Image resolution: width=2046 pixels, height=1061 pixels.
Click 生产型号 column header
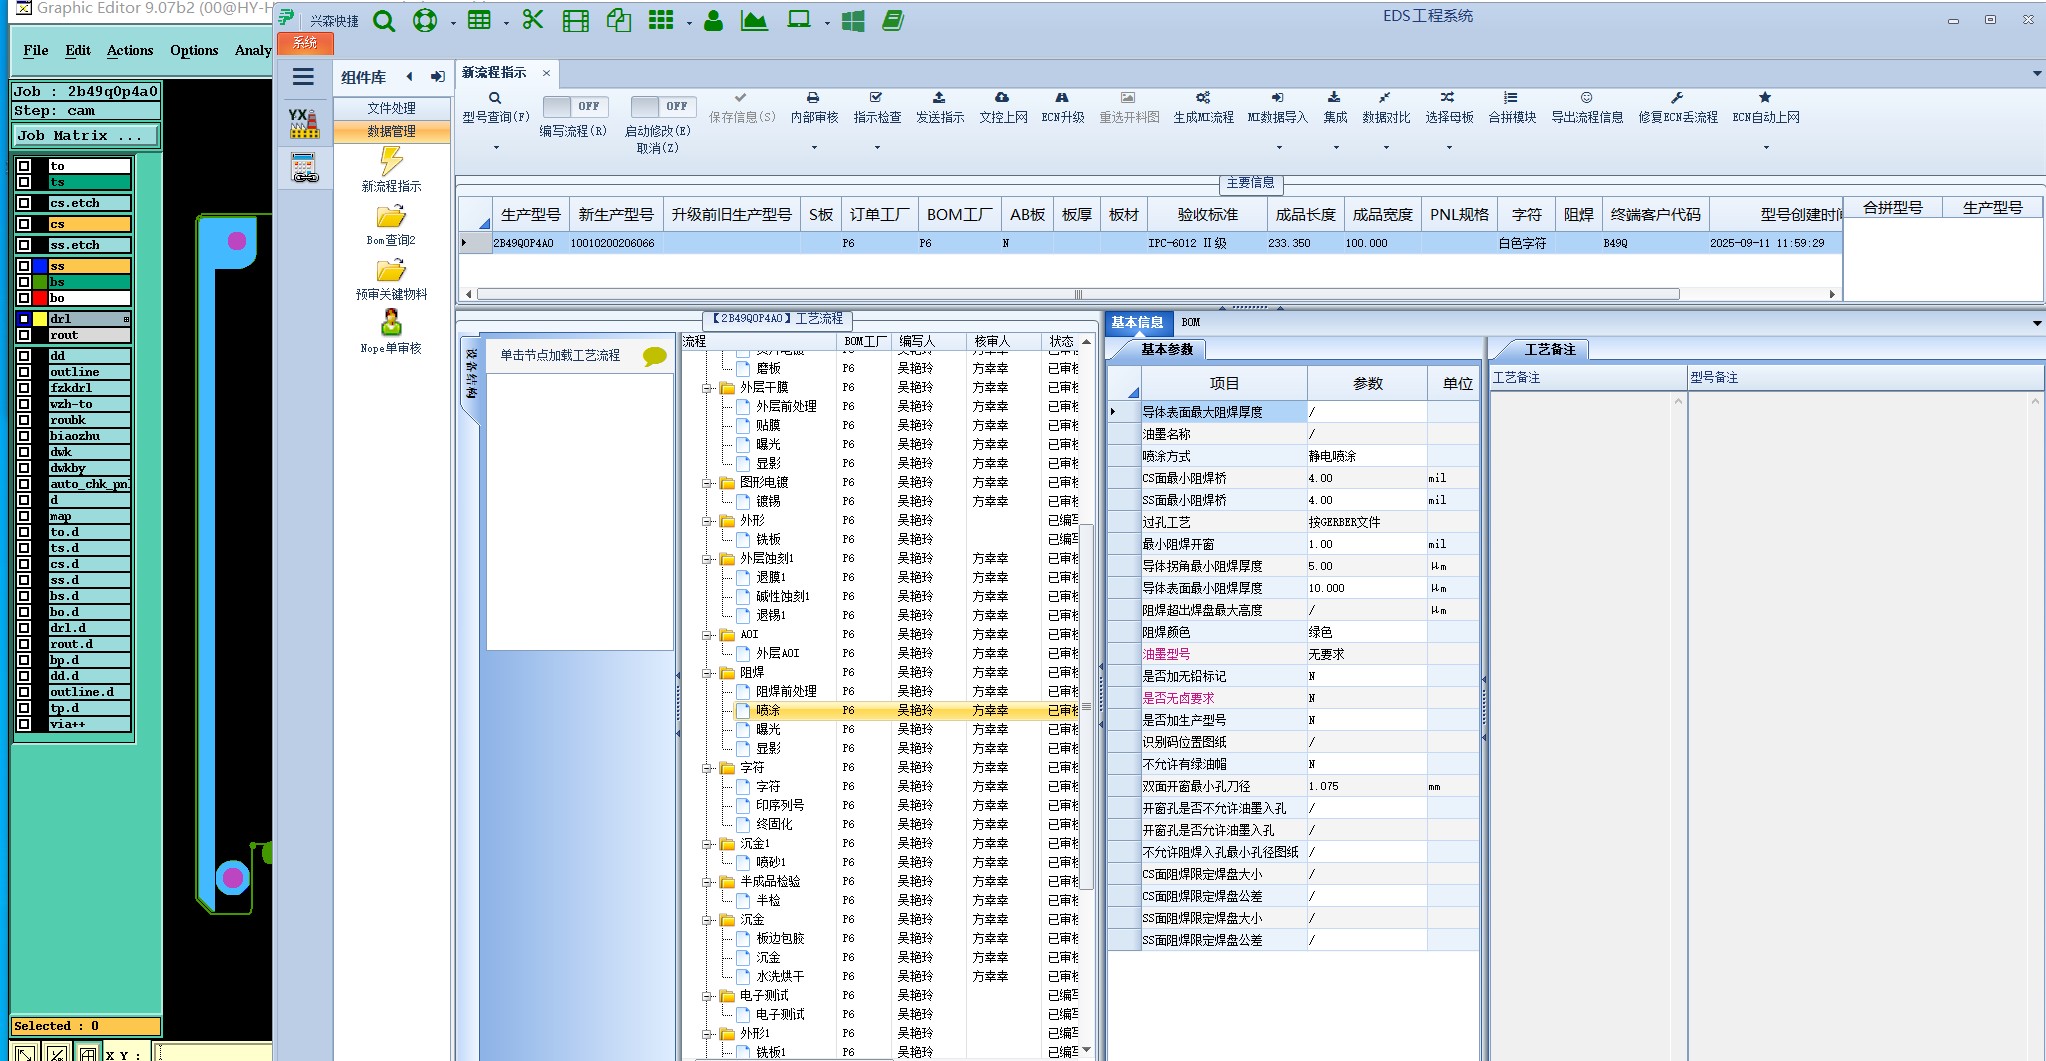[x=530, y=214]
